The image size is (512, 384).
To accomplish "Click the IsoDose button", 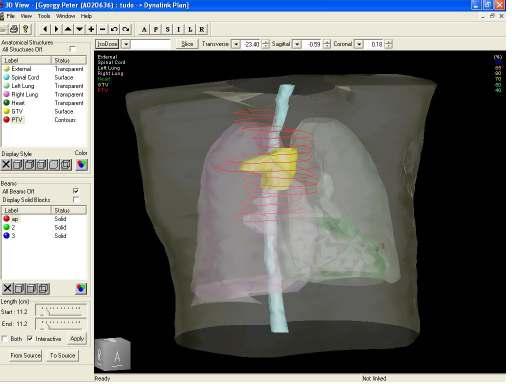I will pos(107,44).
